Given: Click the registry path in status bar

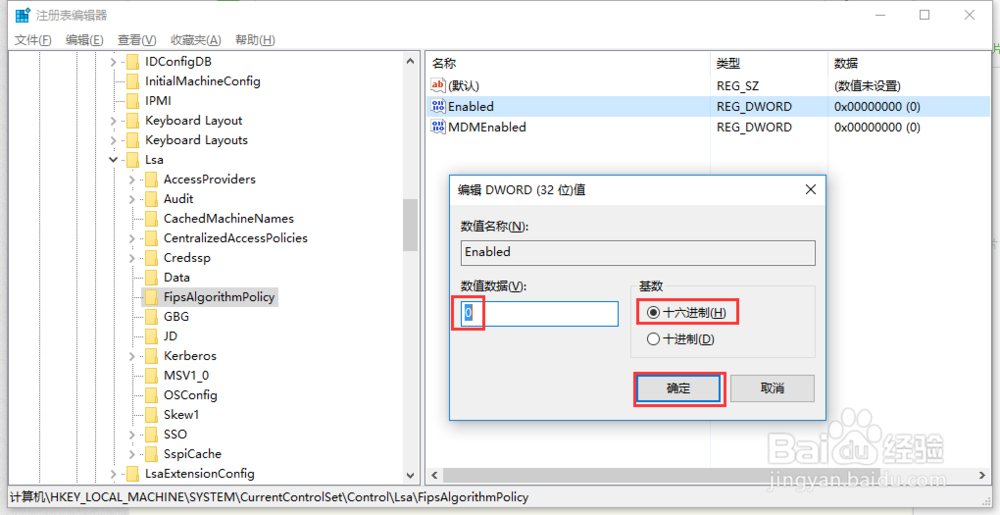Looking at the screenshot, I should coord(269,497).
